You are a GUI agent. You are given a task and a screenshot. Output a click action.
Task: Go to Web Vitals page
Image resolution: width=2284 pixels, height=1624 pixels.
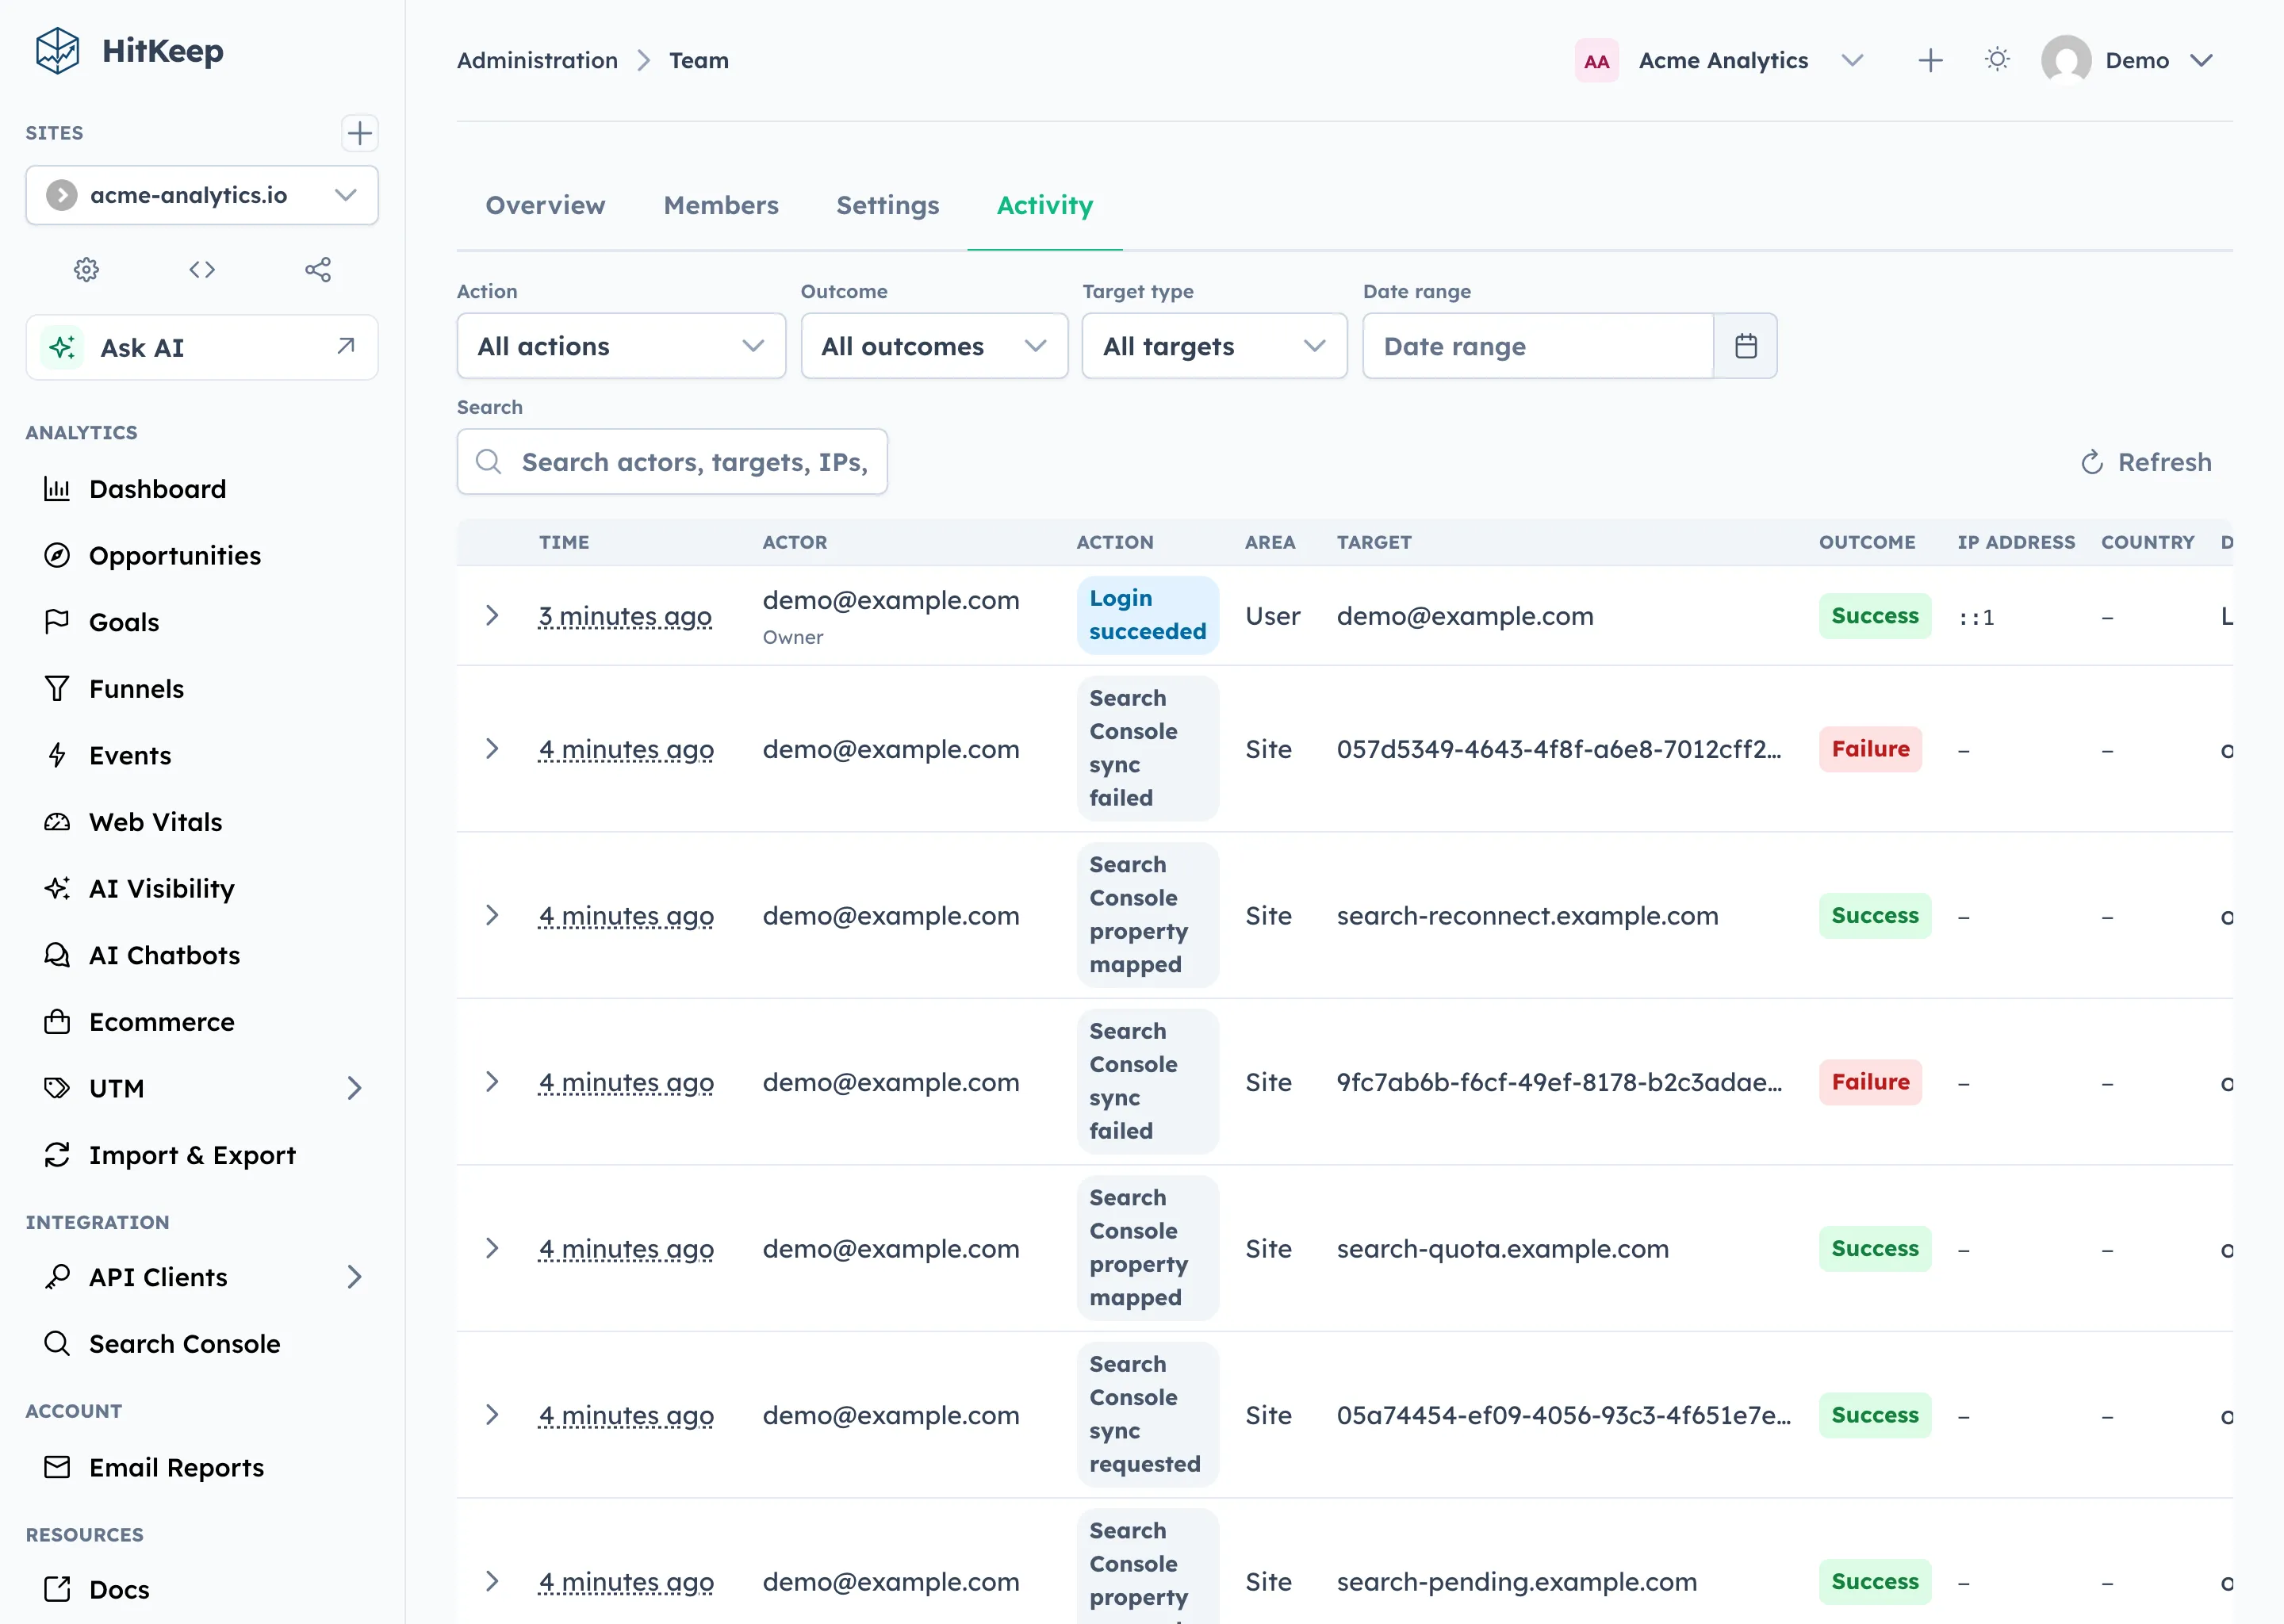pos(202,822)
